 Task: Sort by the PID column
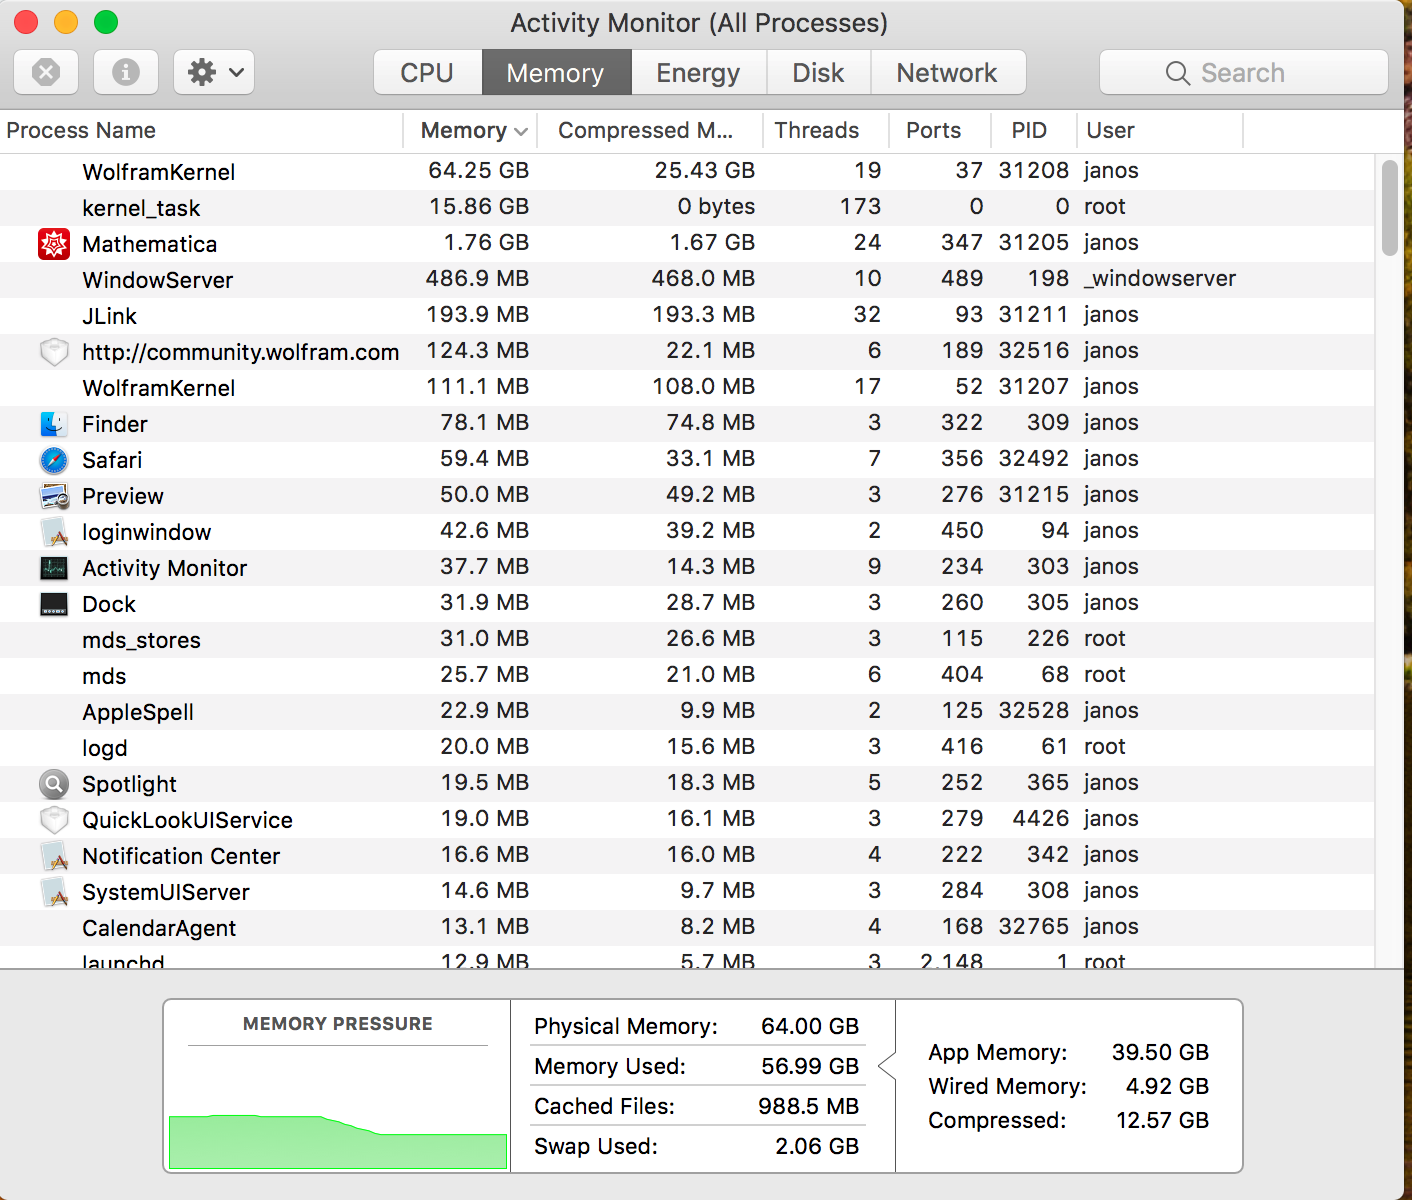(x=1033, y=130)
